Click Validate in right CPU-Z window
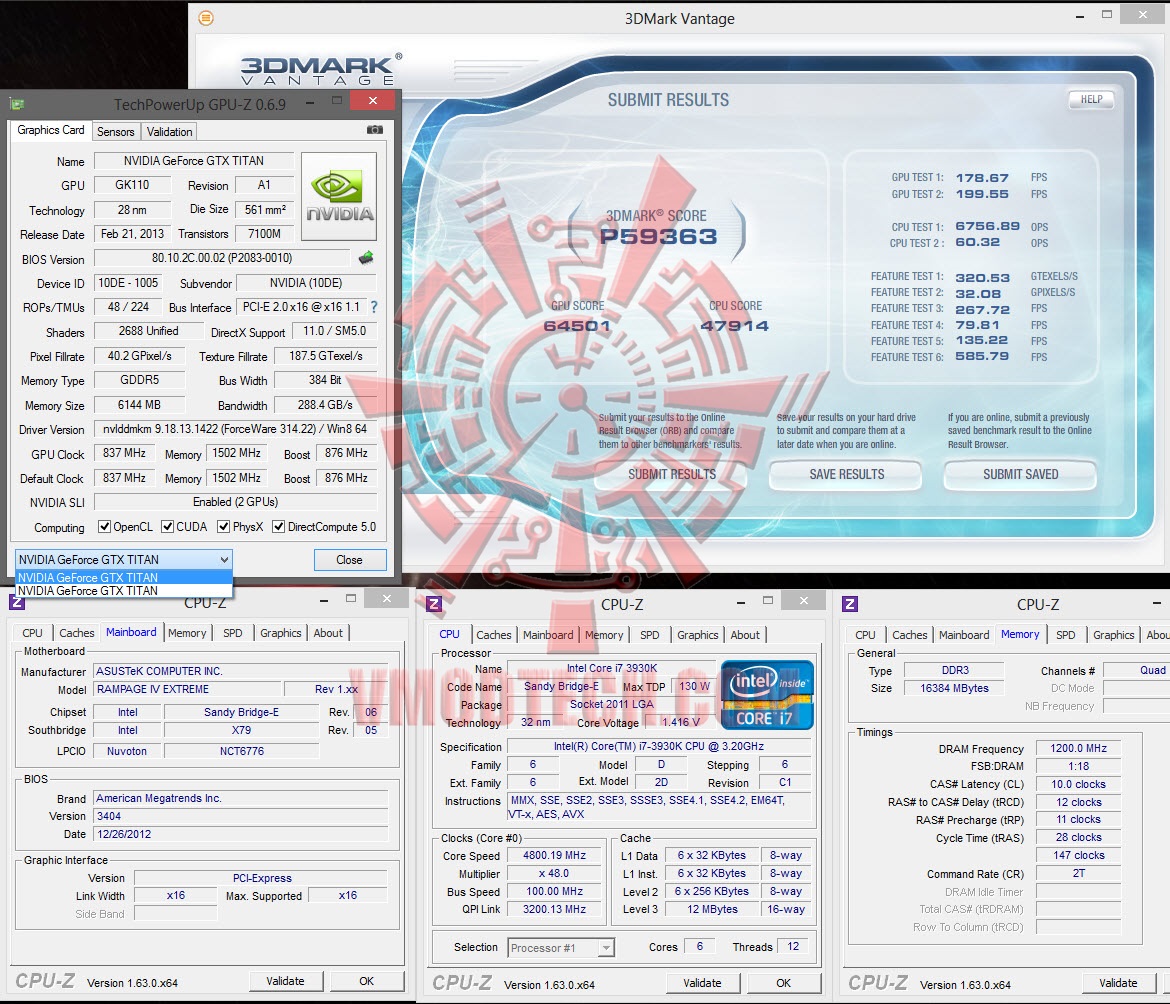Screen dimensions: 1170x1004 pyautogui.click(x=1119, y=984)
